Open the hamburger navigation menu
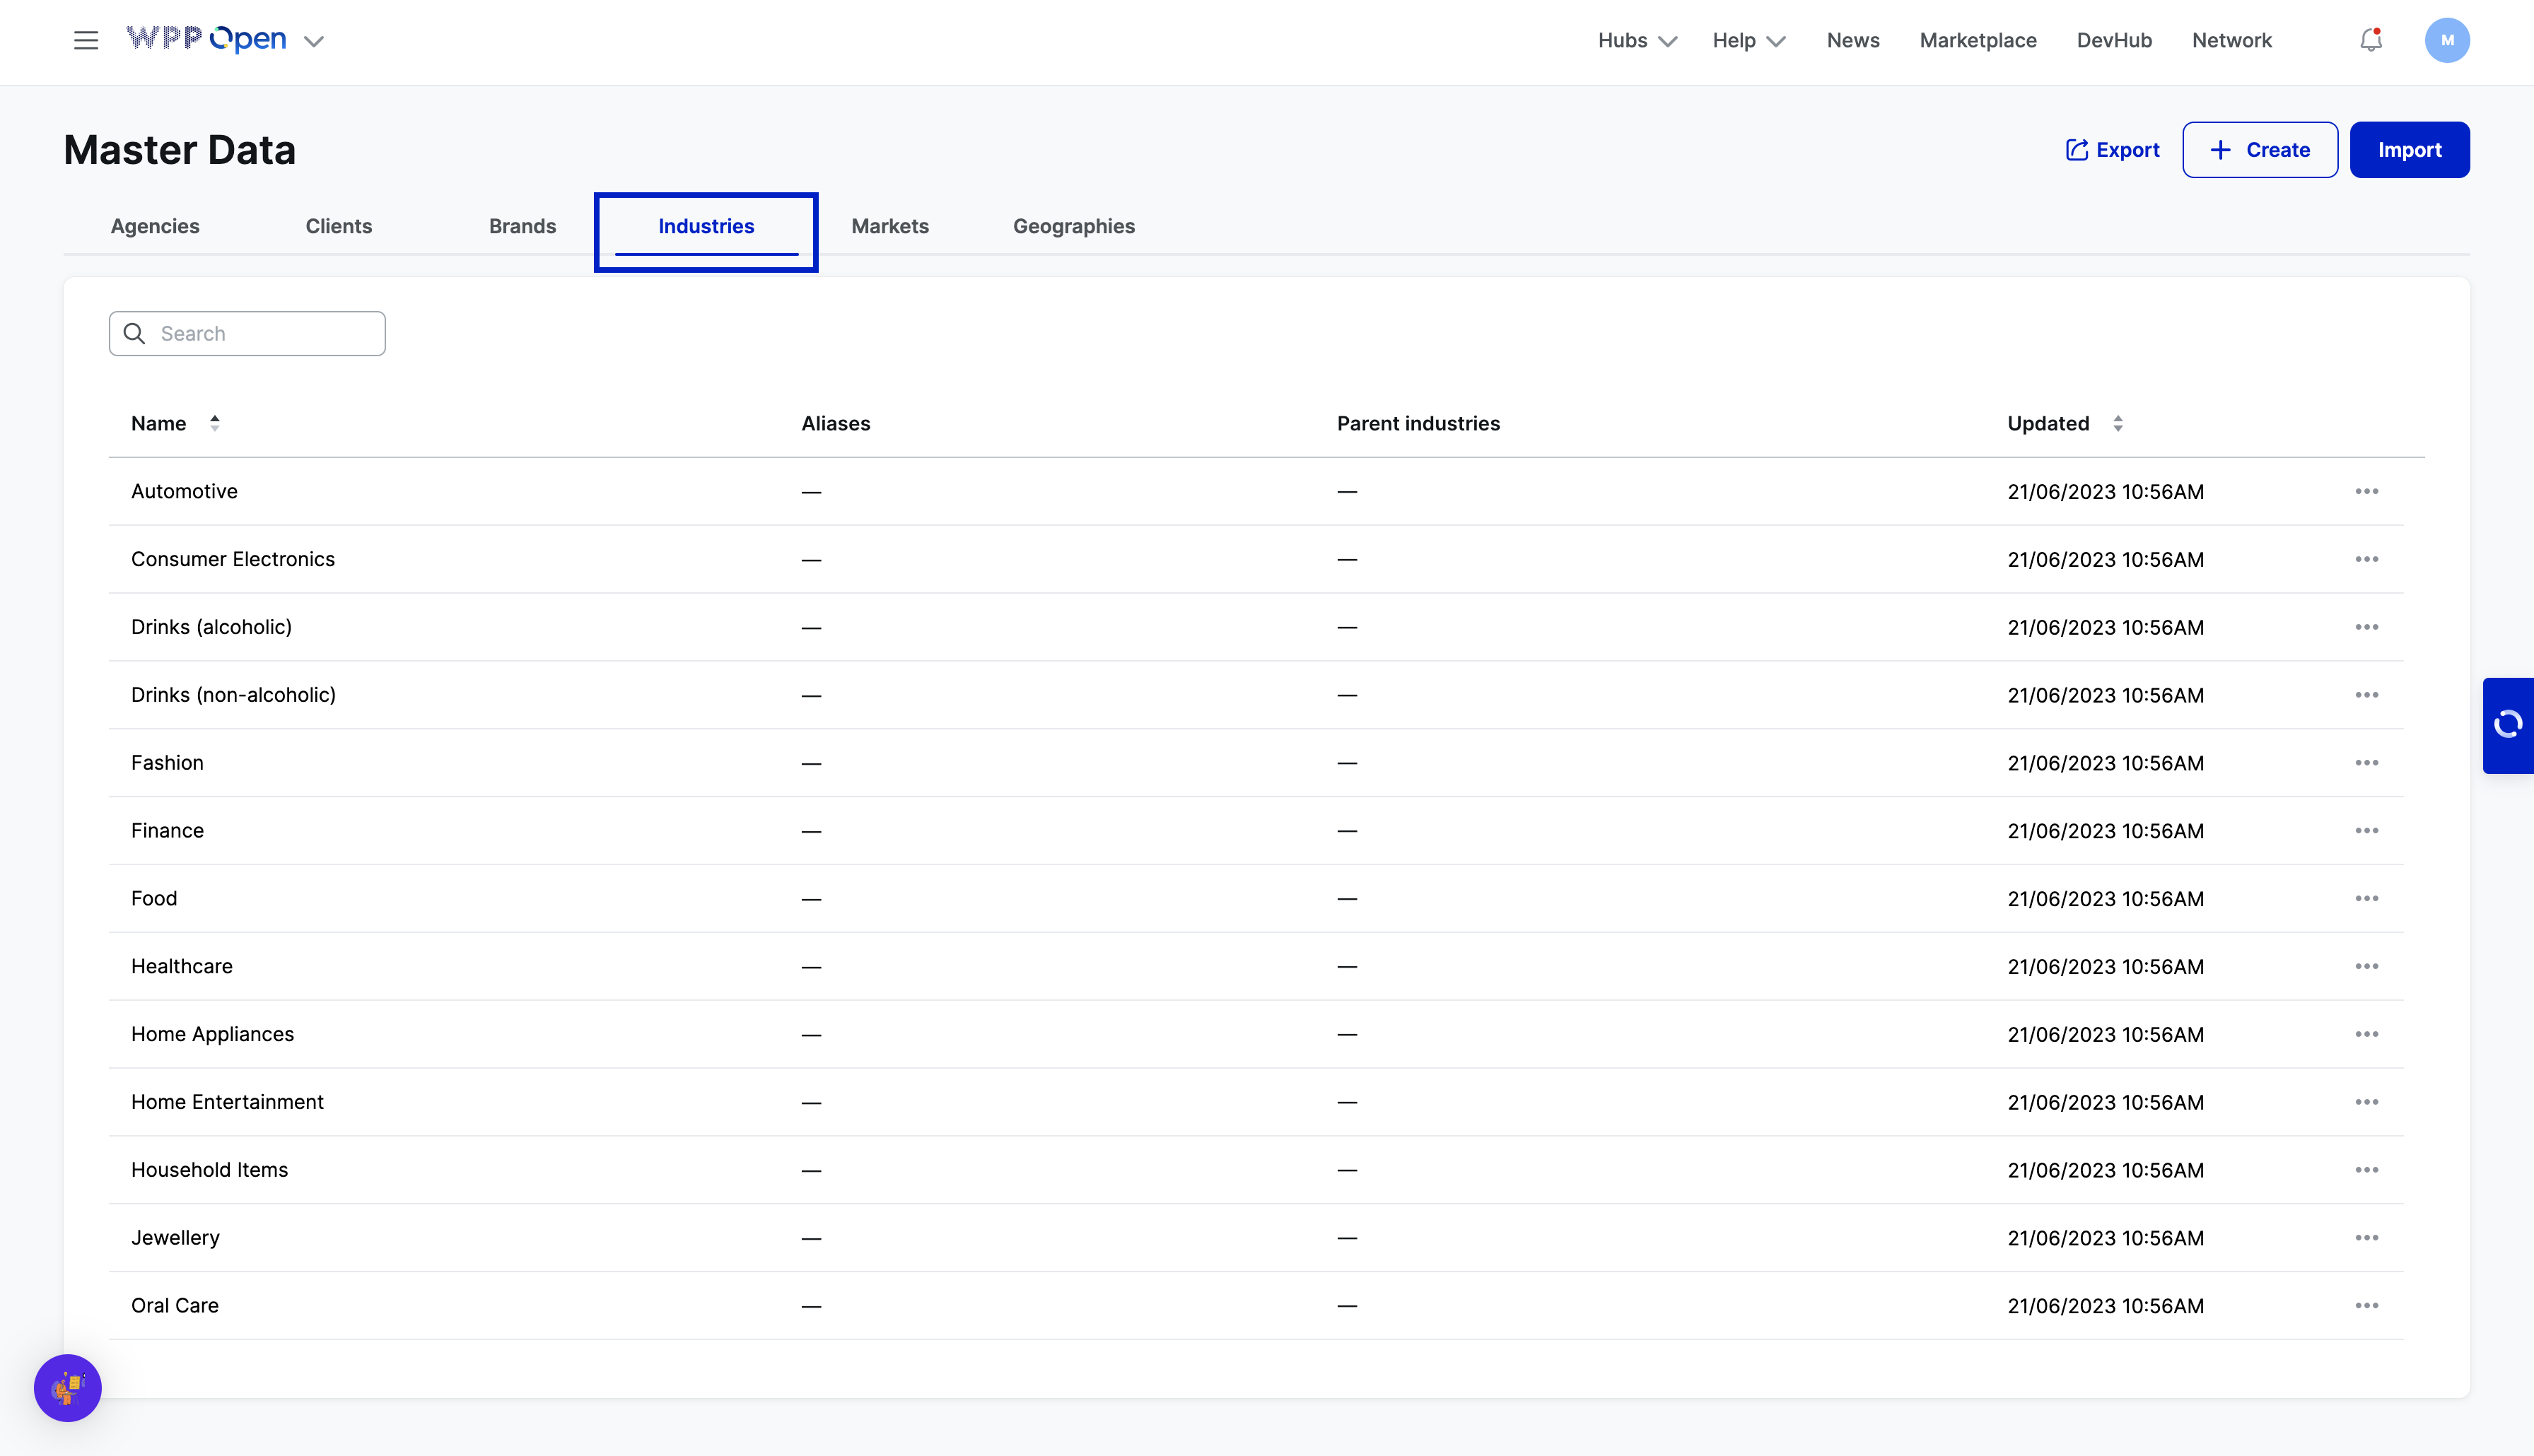Image resolution: width=2534 pixels, height=1456 pixels. click(x=86, y=40)
